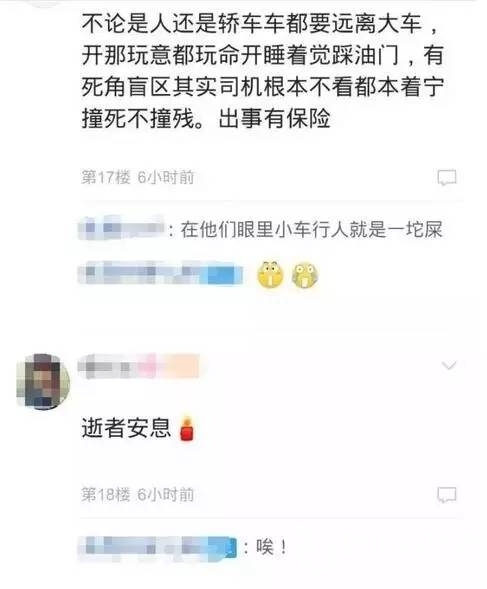
Task: Click the 6小时前 timestamp on floor 17
Action: [x=166, y=177]
